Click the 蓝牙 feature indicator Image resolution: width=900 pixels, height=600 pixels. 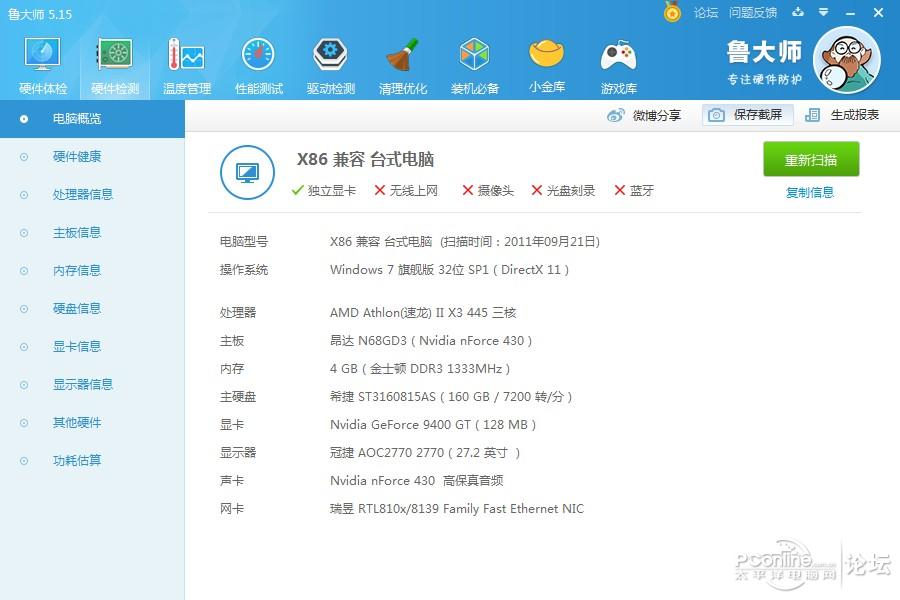pos(634,191)
